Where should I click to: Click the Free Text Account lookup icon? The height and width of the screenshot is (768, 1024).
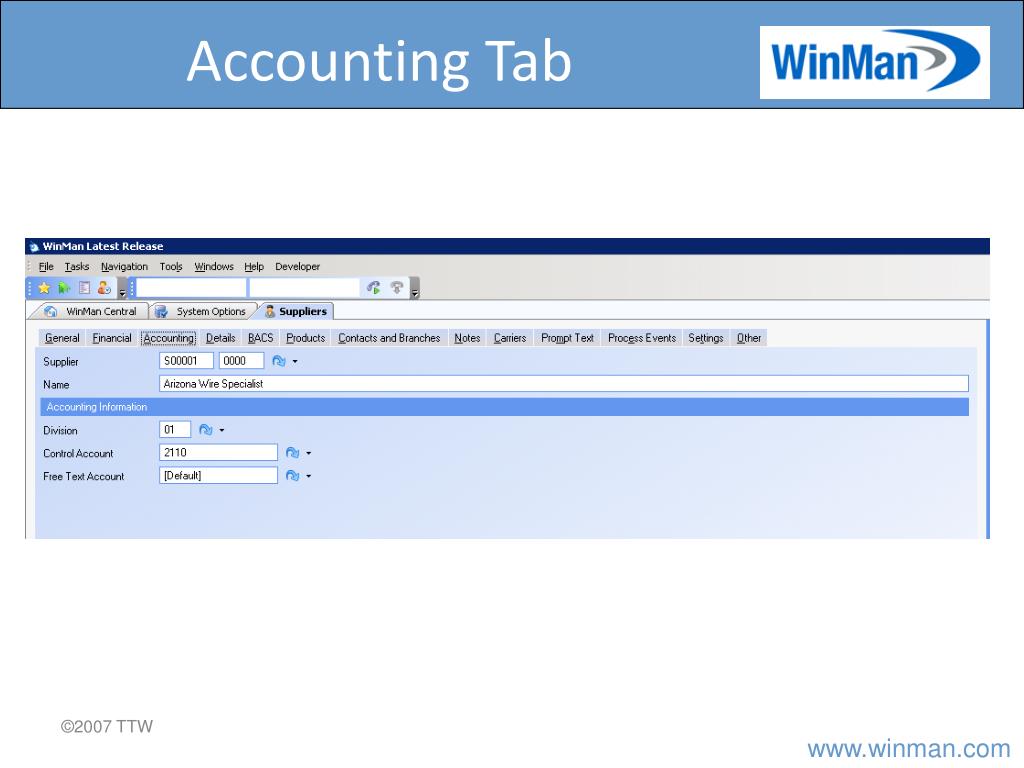click(x=293, y=475)
